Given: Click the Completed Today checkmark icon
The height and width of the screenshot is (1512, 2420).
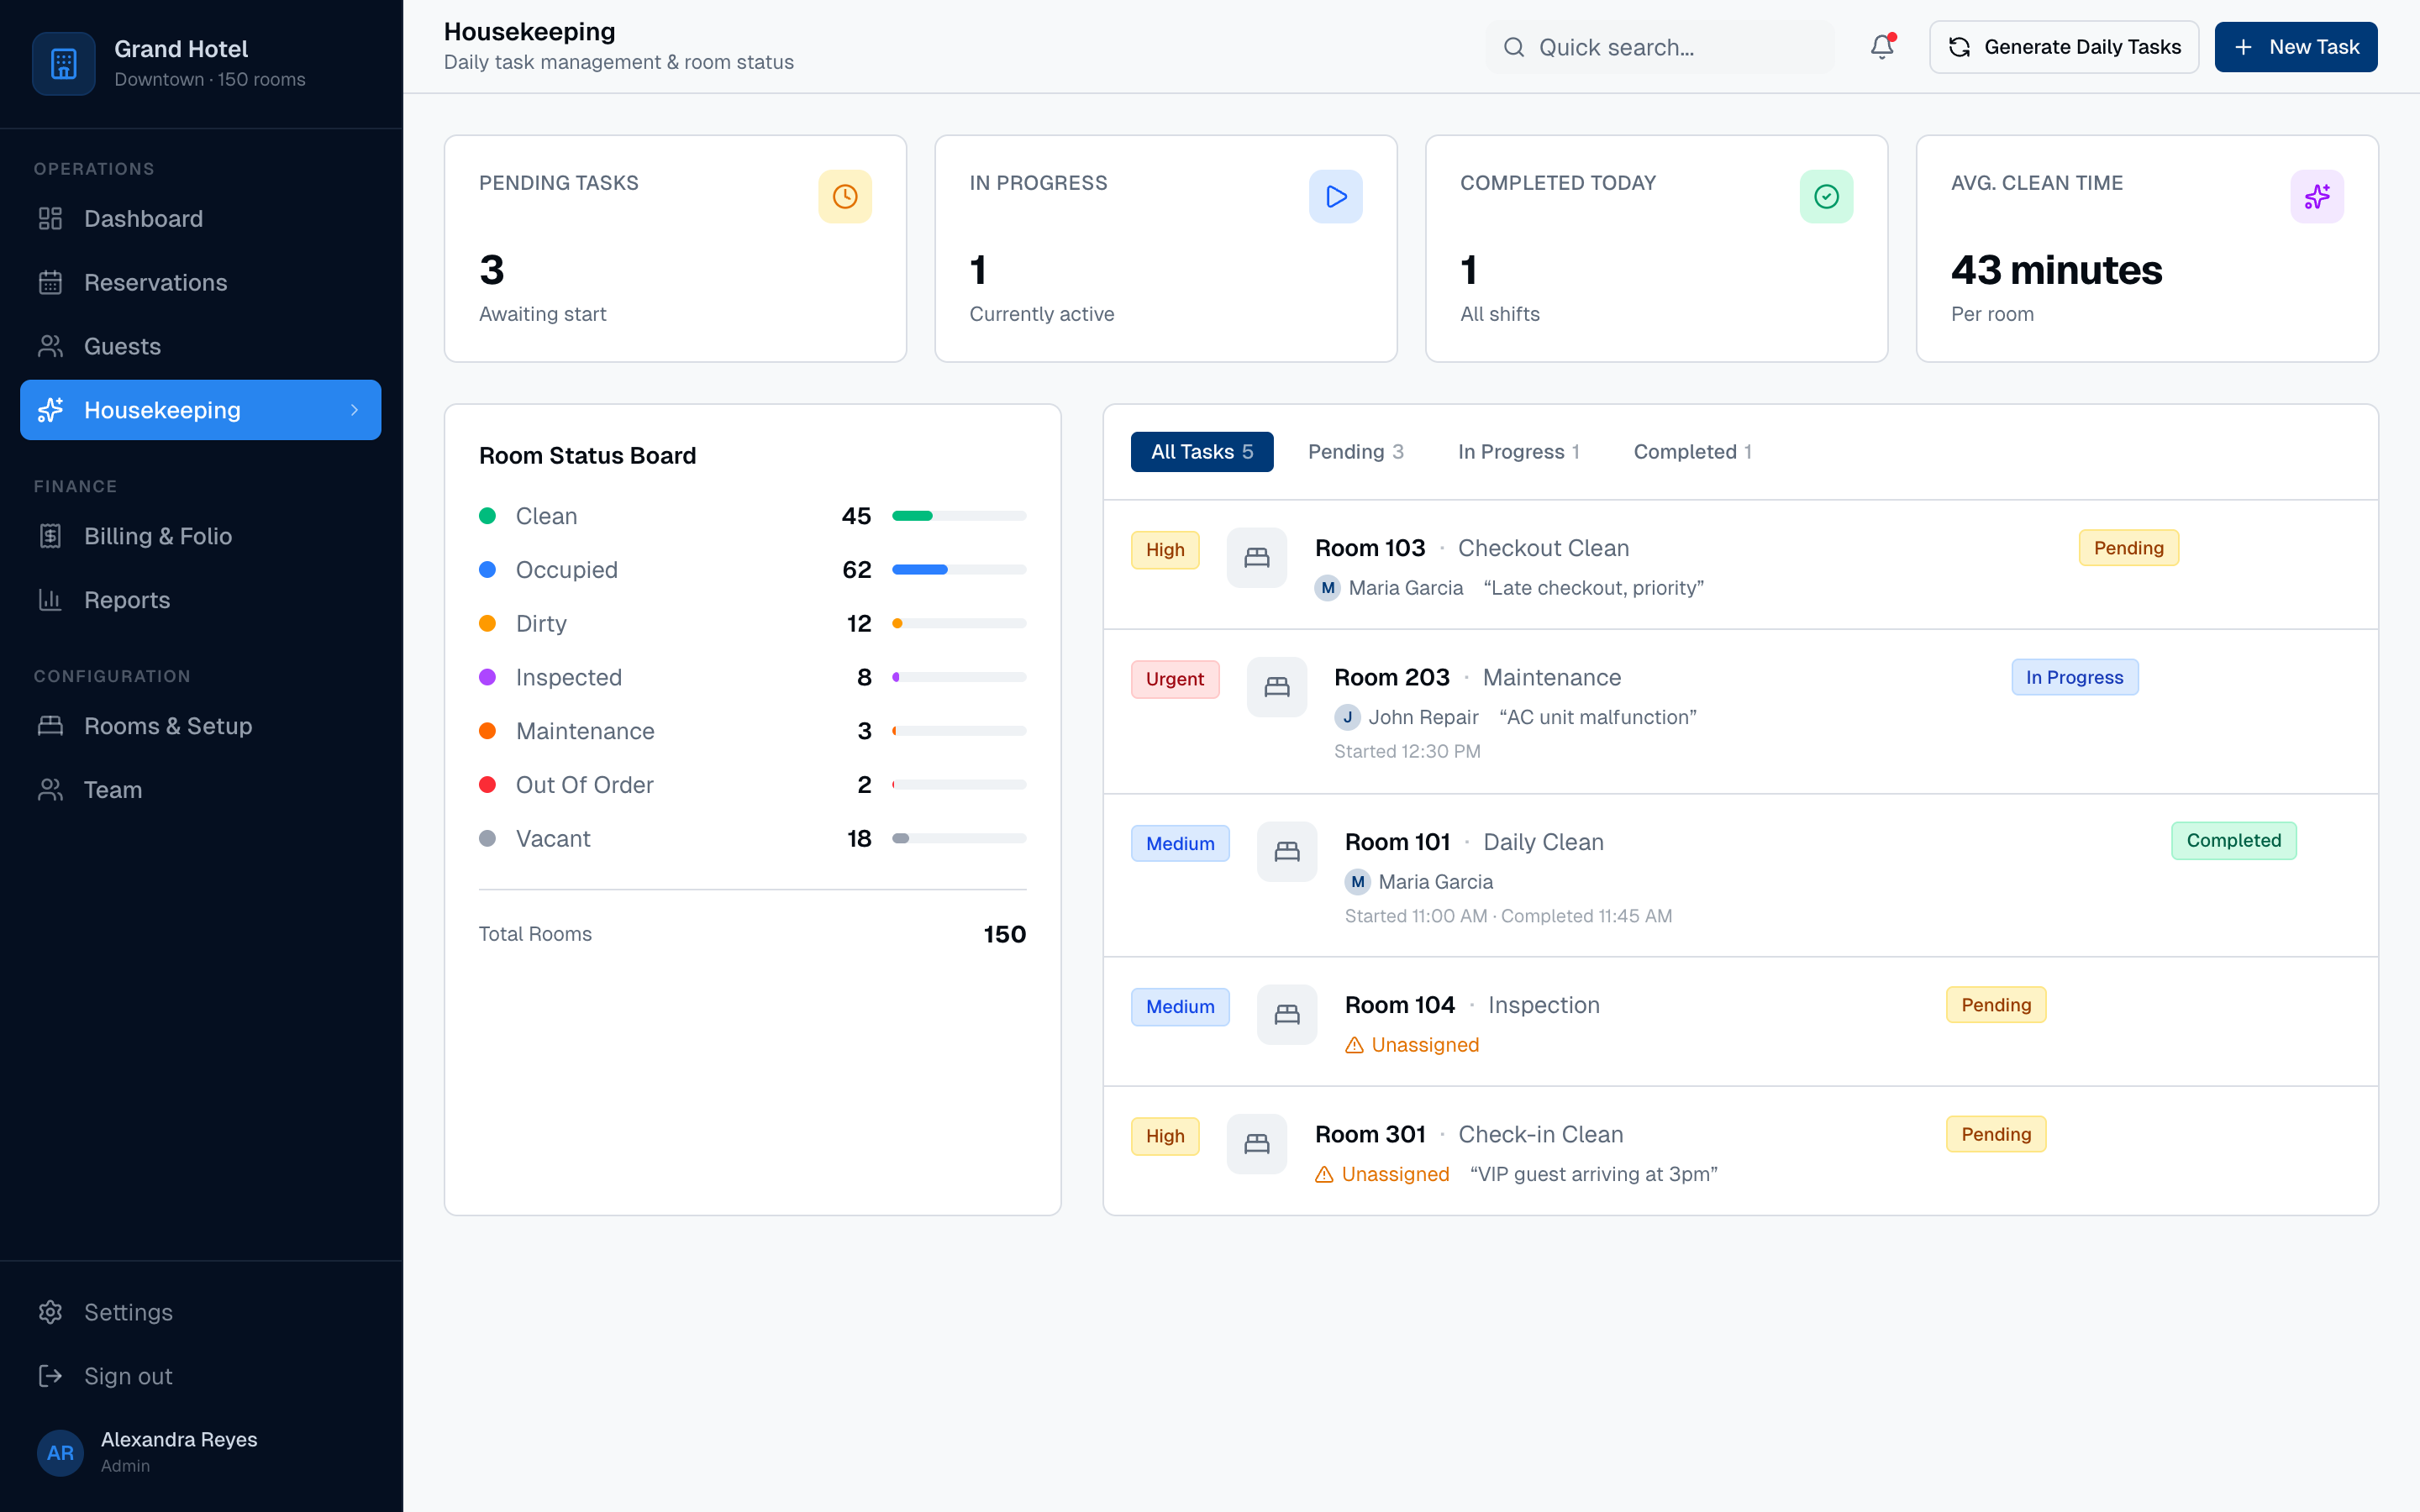Looking at the screenshot, I should [1827, 196].
